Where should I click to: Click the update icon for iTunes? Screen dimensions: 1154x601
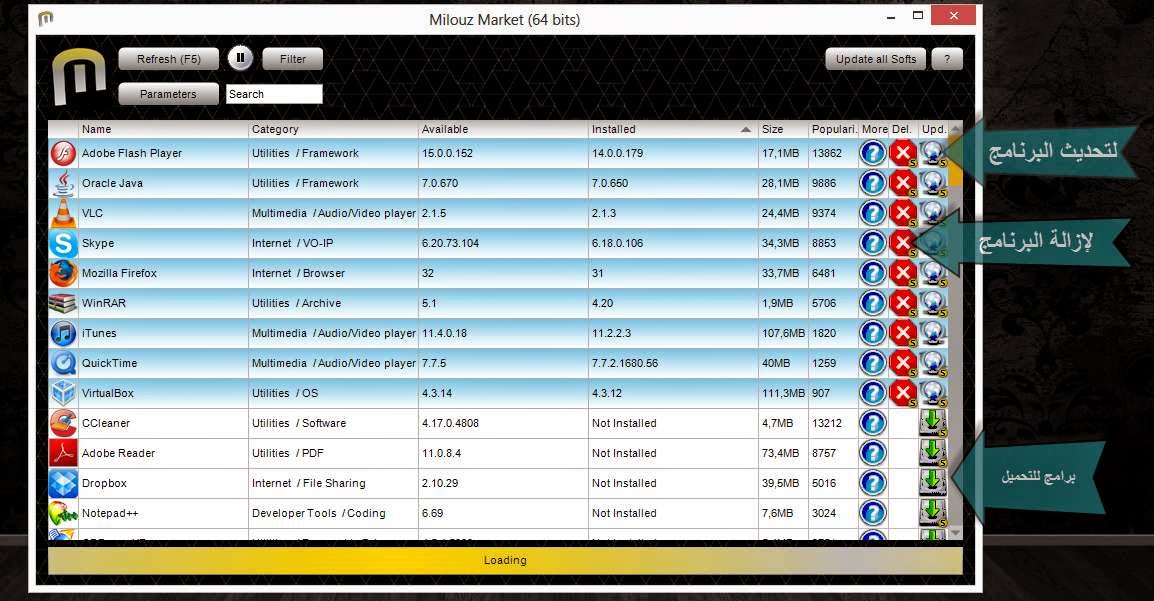click(932, 333)
